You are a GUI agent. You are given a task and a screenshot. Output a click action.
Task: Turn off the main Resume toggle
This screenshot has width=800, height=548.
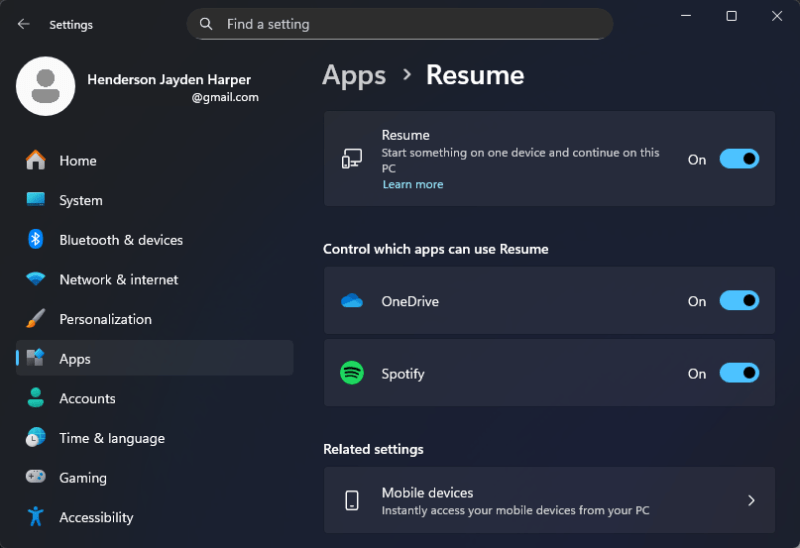pyautogui.click(x=739, y=159)
